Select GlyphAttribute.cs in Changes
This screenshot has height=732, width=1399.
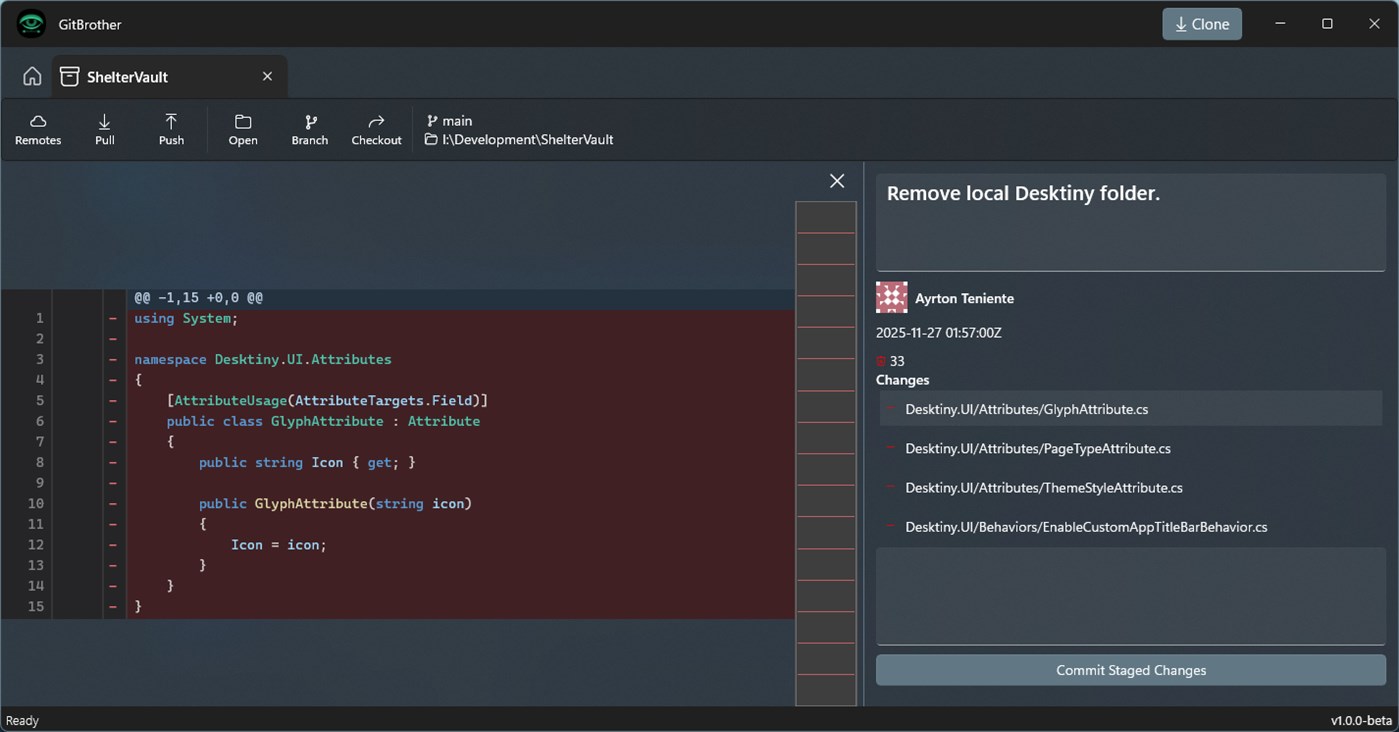click(x=1131, y=409)
